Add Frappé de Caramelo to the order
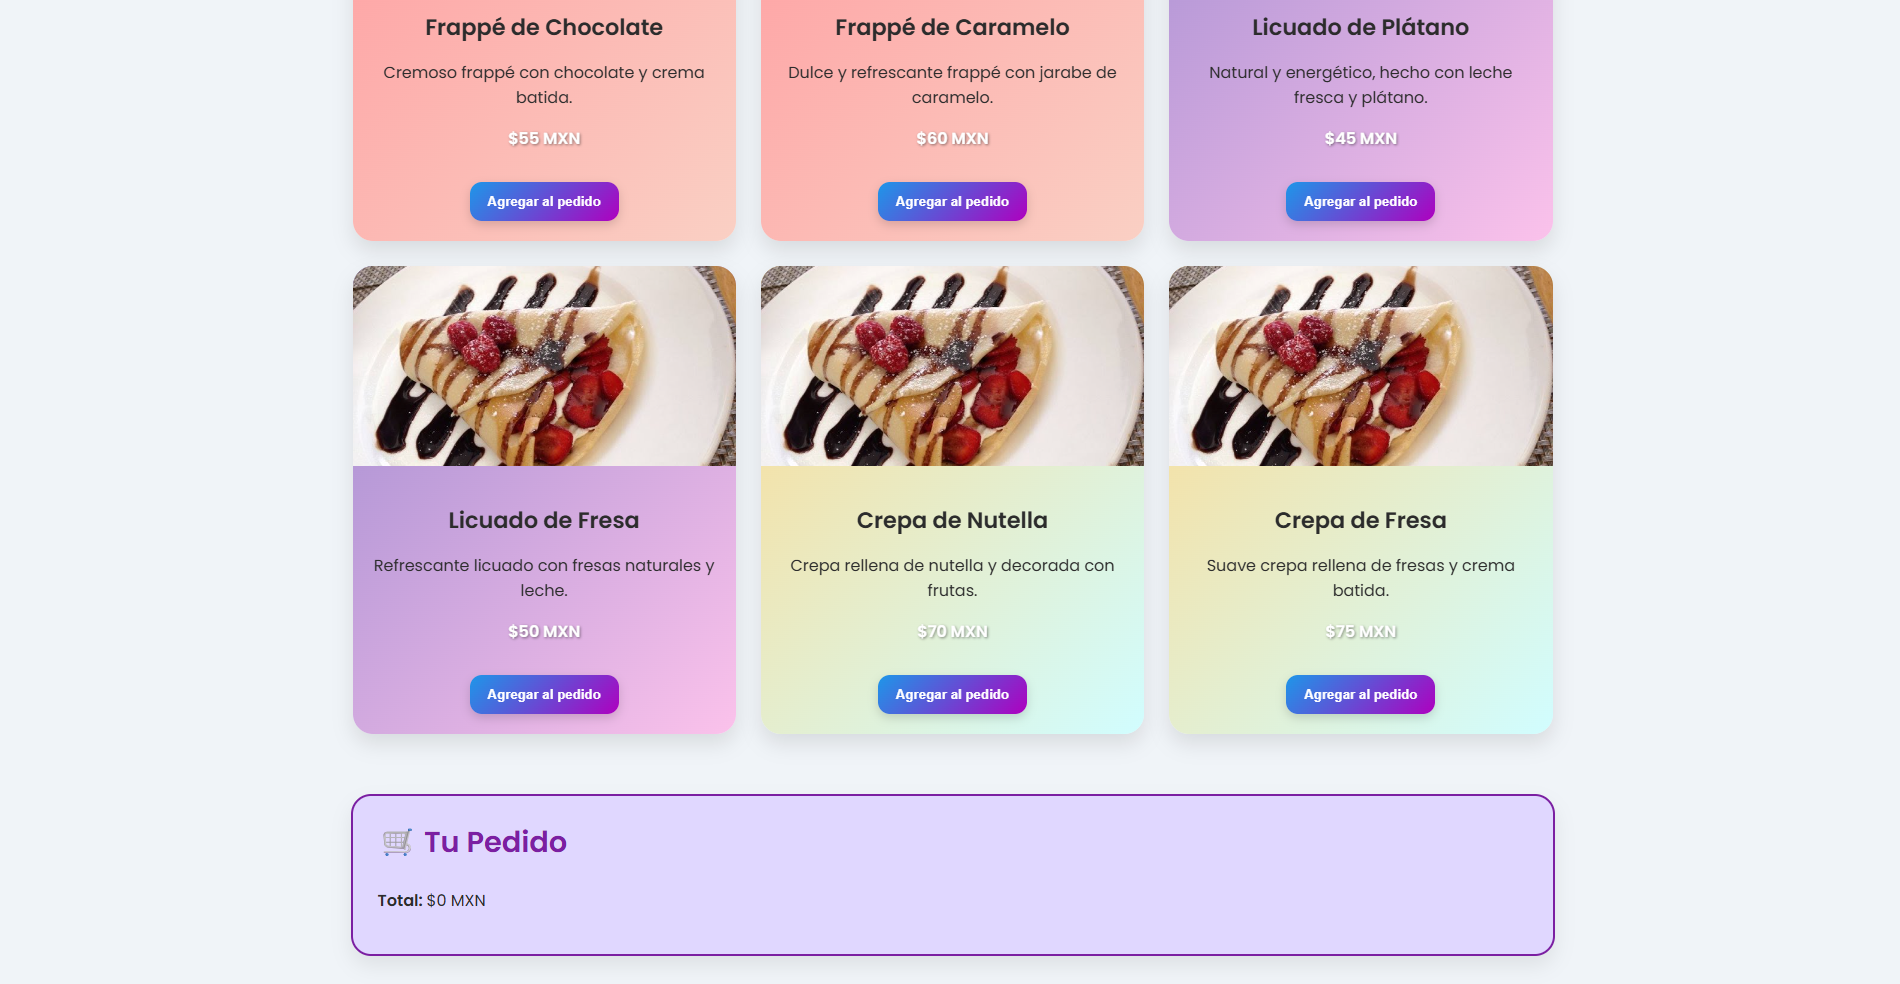The height and width of the screenshot is (984, 1900). [x=952, y=201]
